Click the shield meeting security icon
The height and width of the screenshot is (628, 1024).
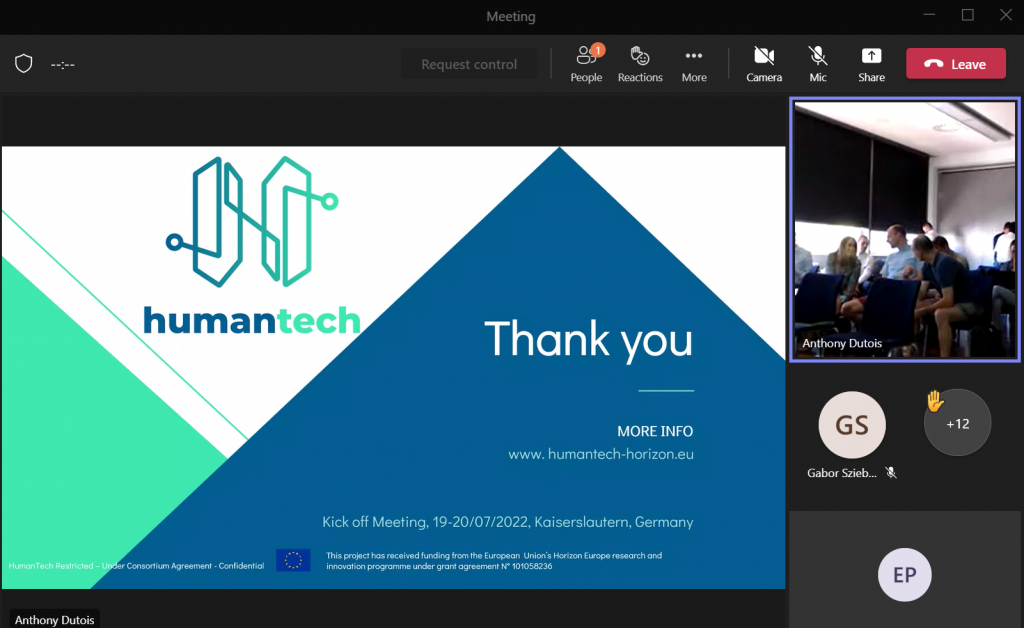coord(24,63)
